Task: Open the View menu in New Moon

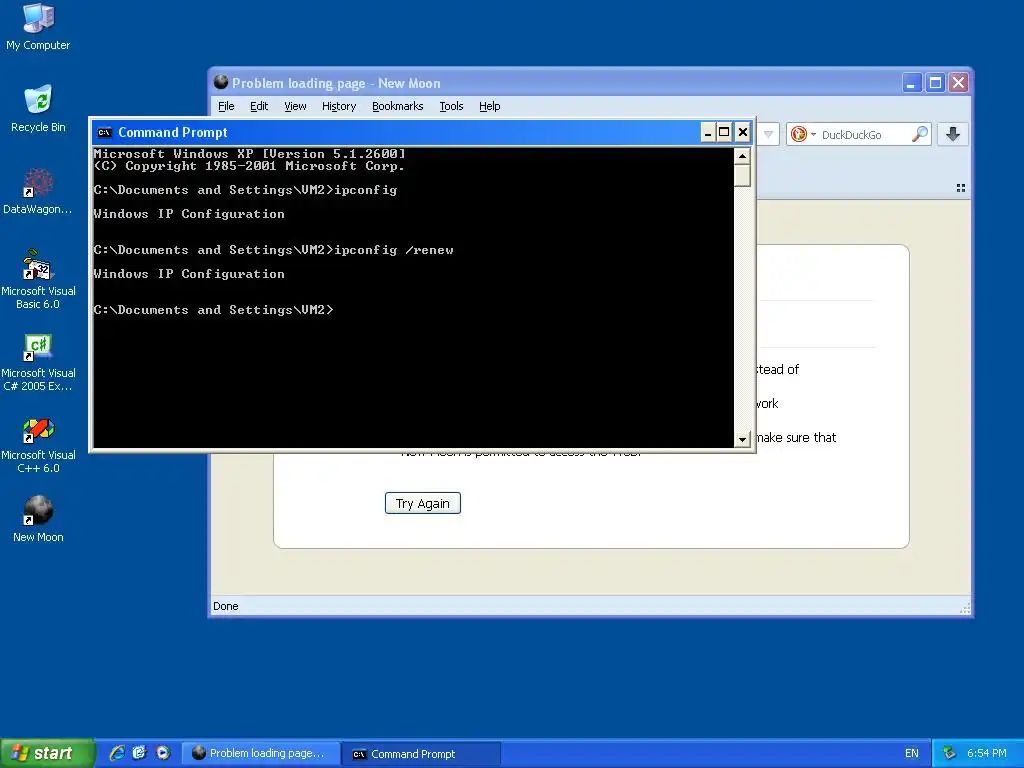Action: coord(295,106)
